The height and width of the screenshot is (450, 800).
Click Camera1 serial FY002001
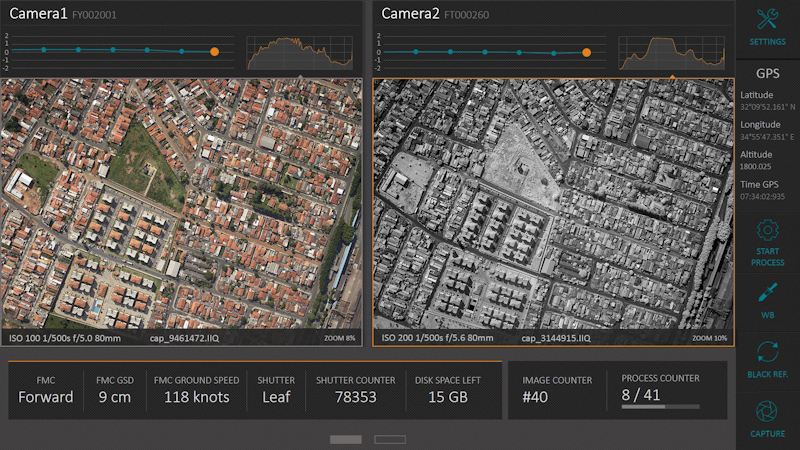pos(94,15)
